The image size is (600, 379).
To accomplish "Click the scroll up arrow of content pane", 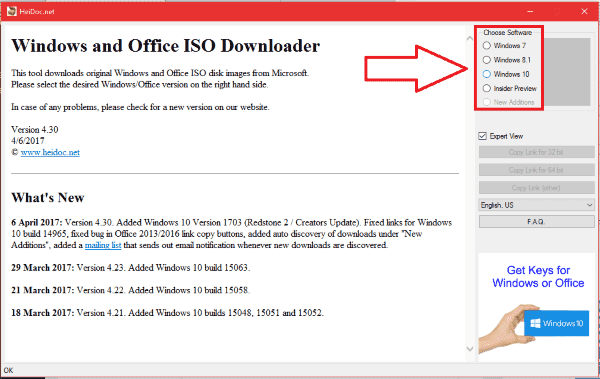I will [470, 38].
